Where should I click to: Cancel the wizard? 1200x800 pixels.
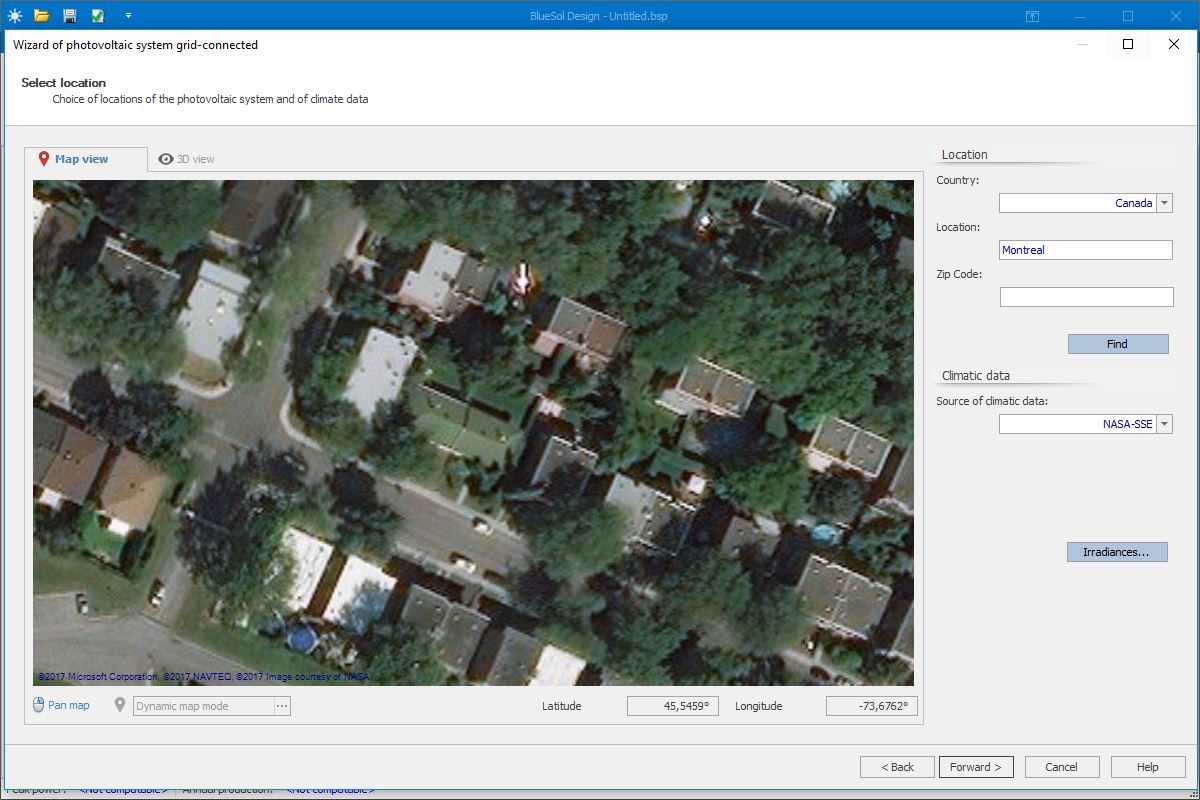tap(1062, 767)
